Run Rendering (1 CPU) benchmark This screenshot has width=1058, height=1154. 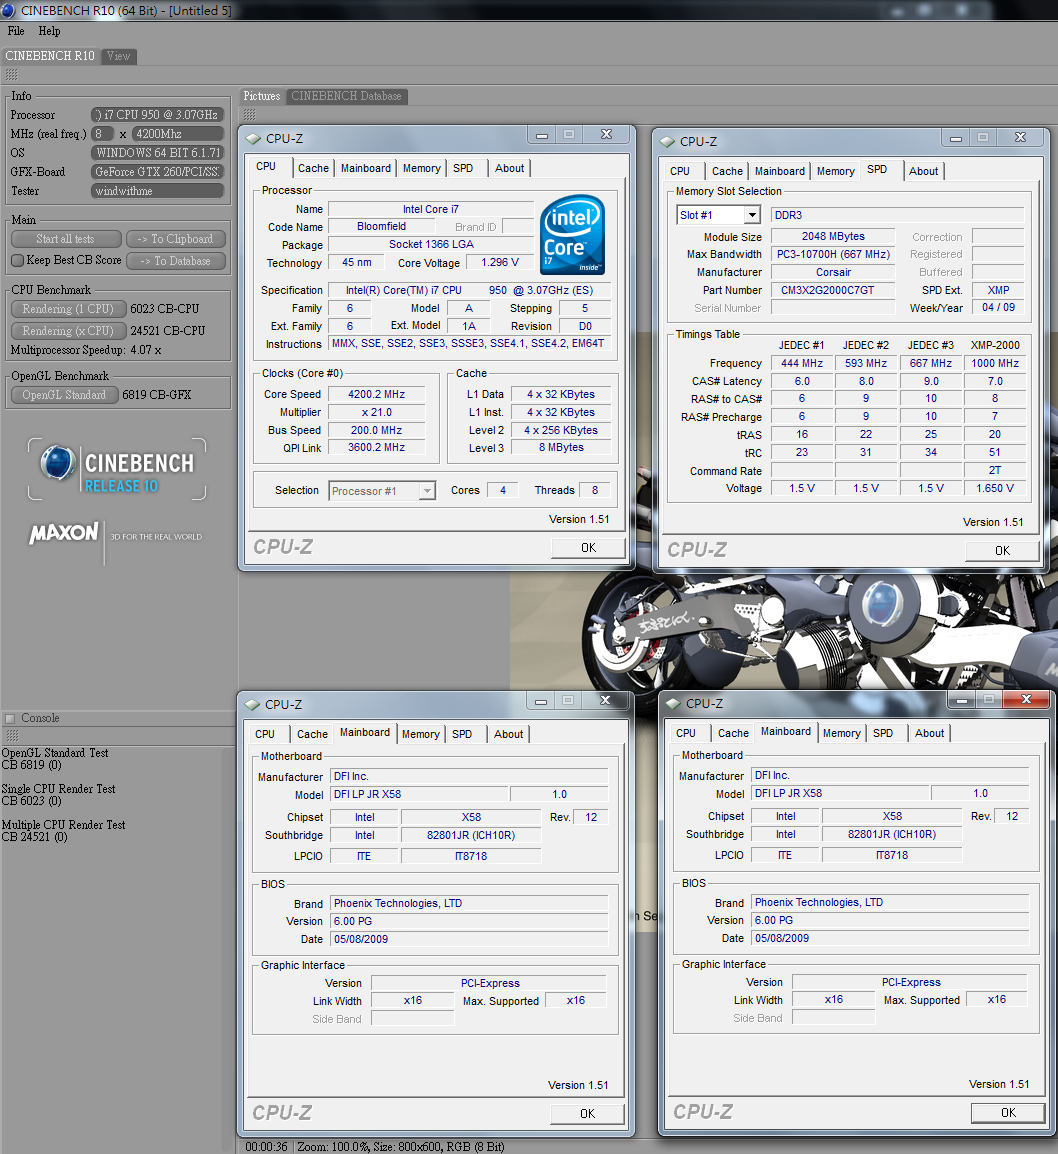tap(68, 309)
